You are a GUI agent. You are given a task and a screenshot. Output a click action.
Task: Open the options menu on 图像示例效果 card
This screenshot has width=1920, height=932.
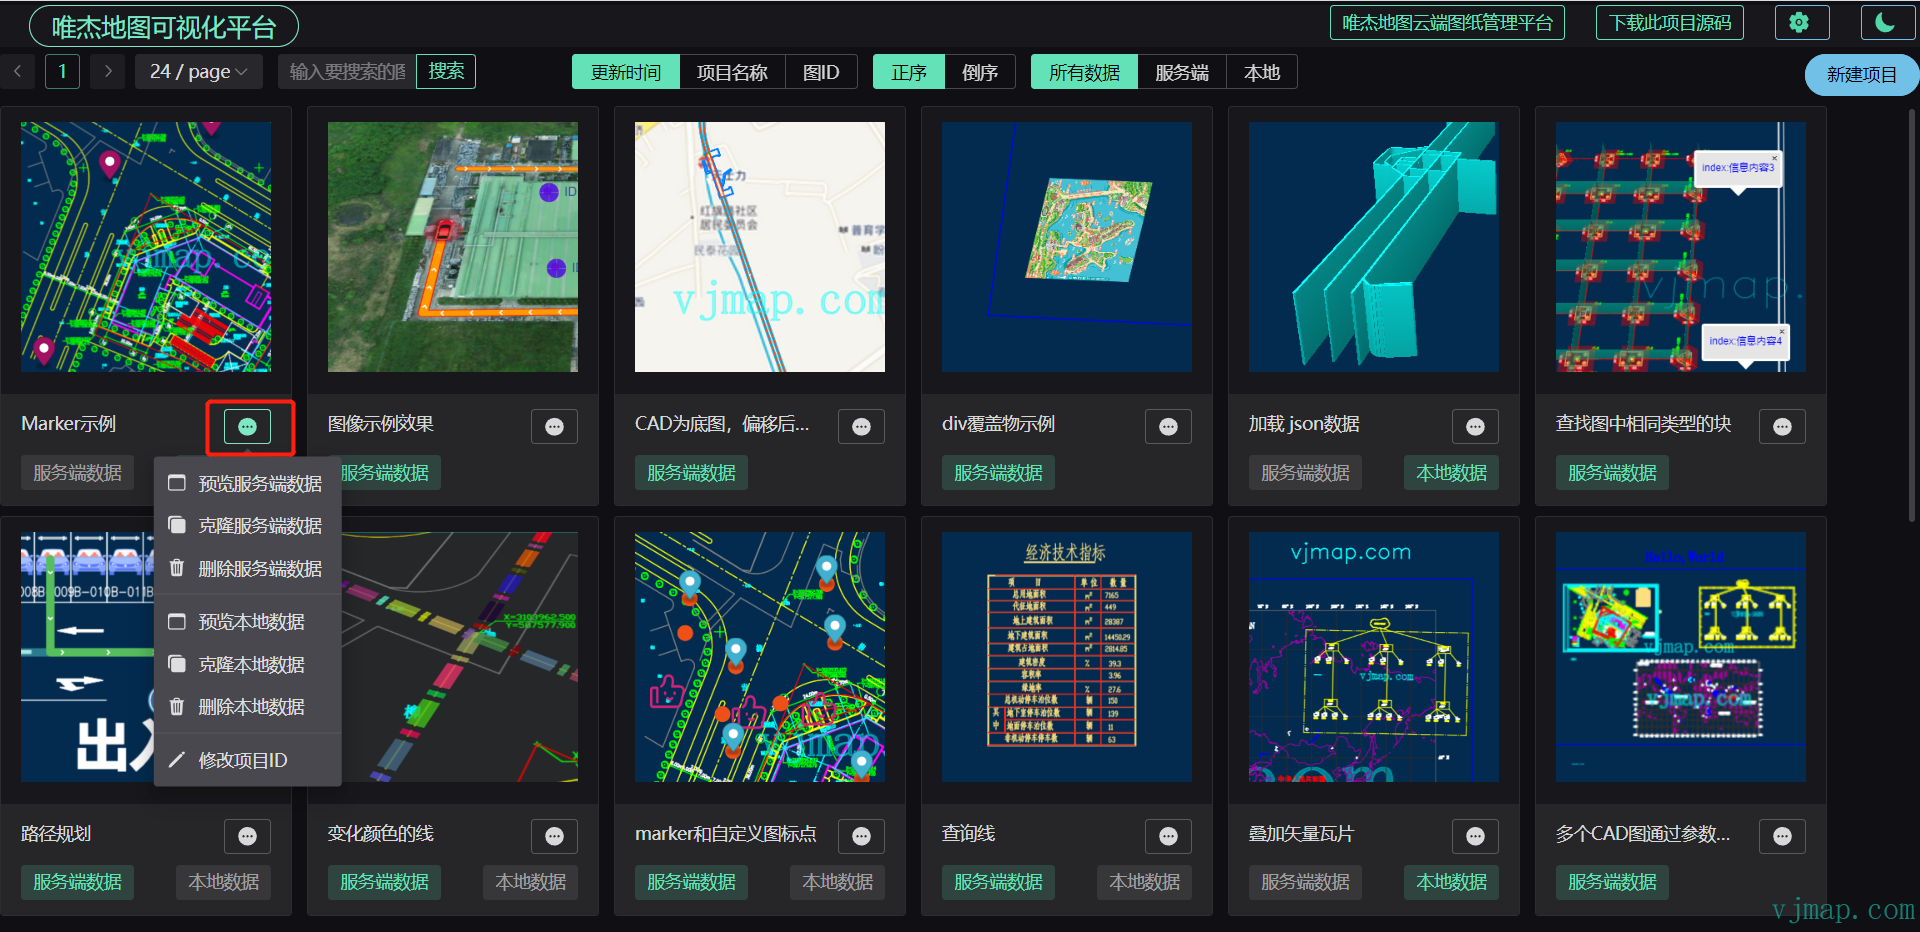(554, 426)
